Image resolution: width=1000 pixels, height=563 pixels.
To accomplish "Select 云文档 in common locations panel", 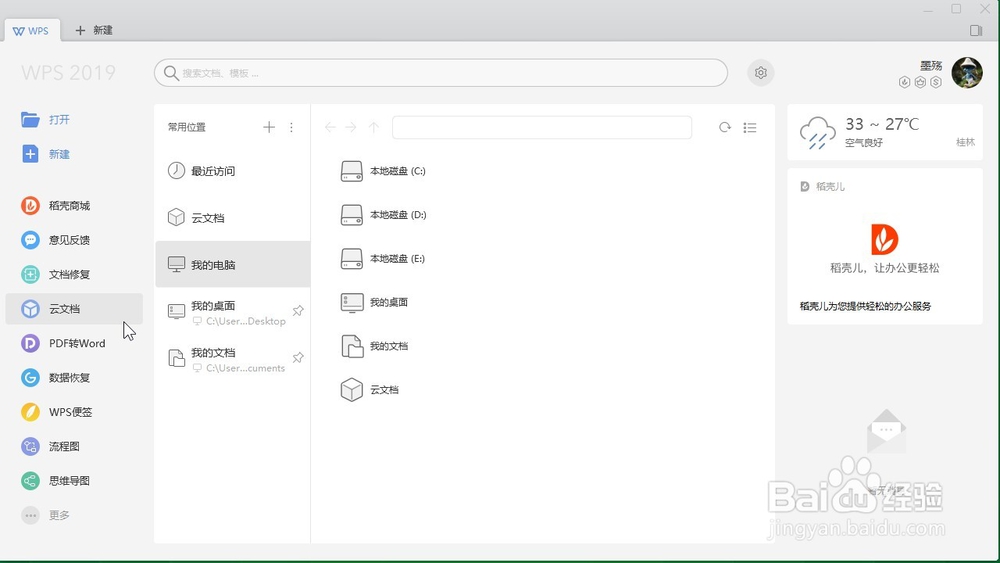I will [x=233, y=217].
